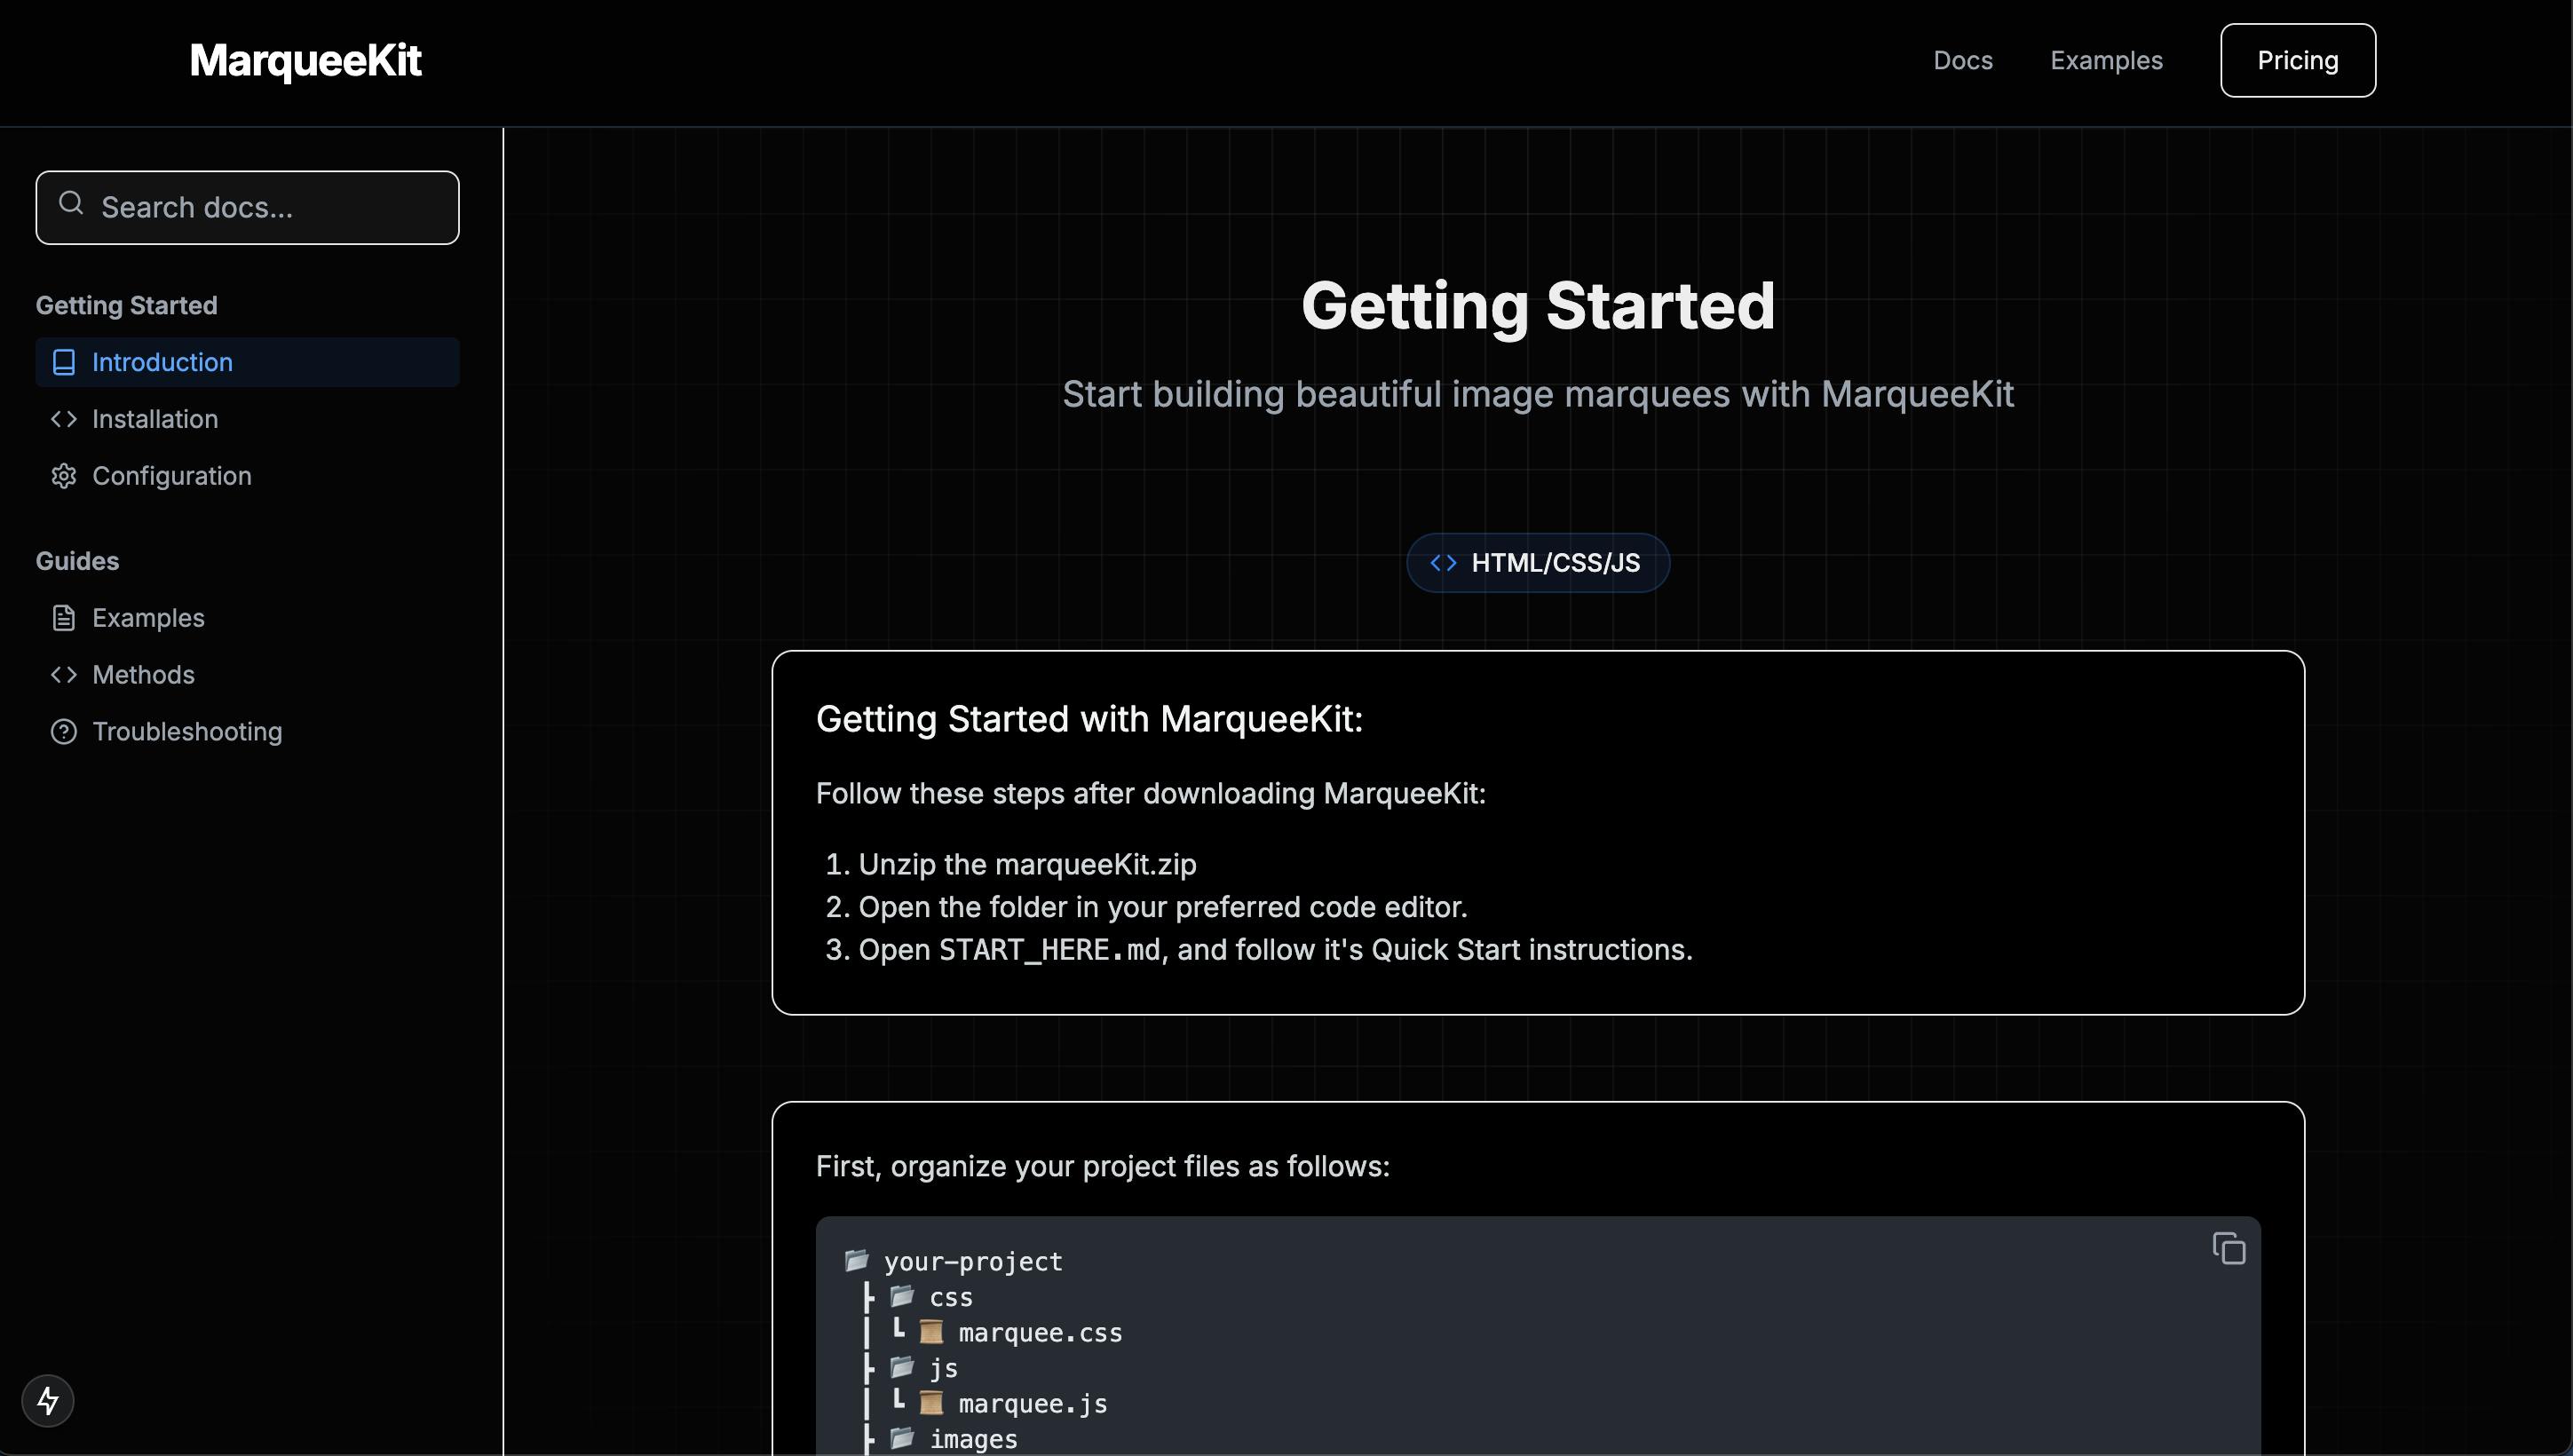Viewport: 2573px width, 1456px height.
Task: Click the main 'Getting Started' page title
Action: [1538, 305]
